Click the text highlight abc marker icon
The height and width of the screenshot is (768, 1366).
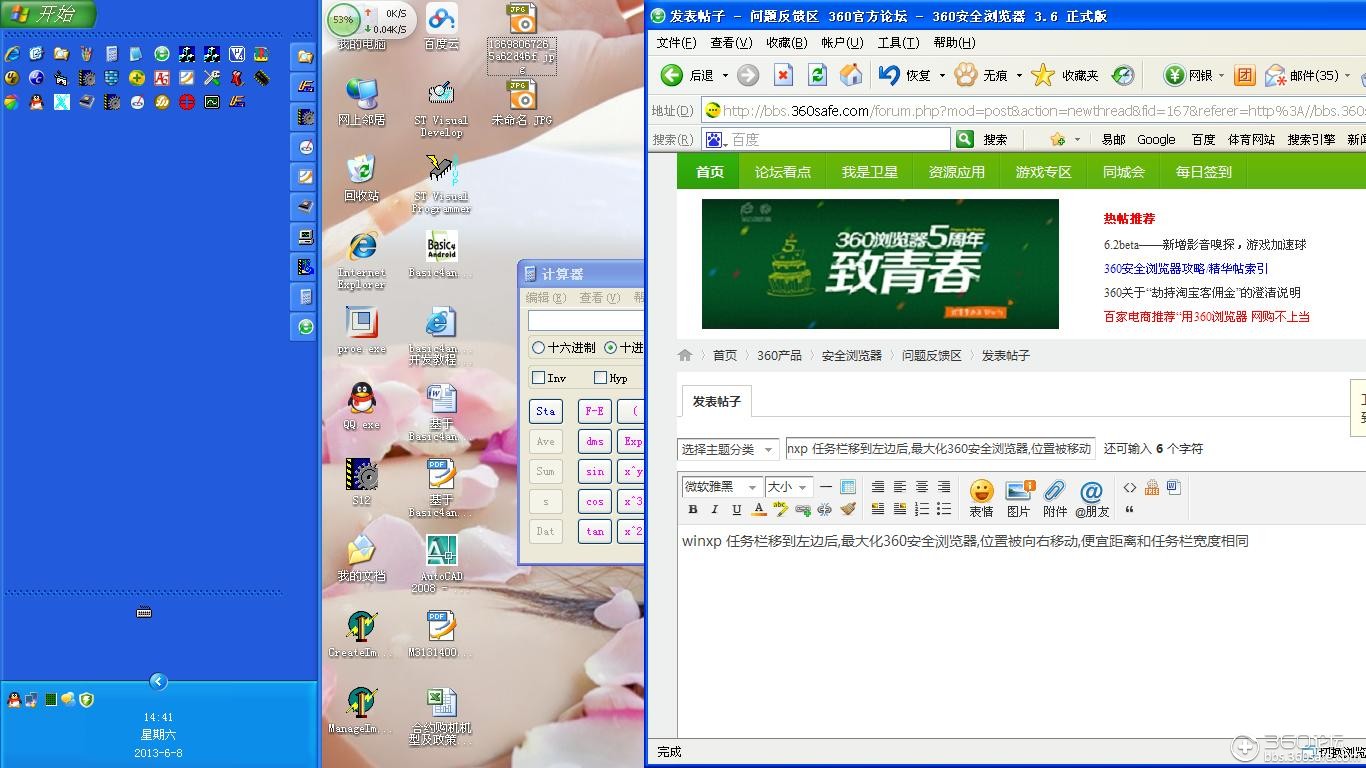pyautogui.click(x=781, y=509)
